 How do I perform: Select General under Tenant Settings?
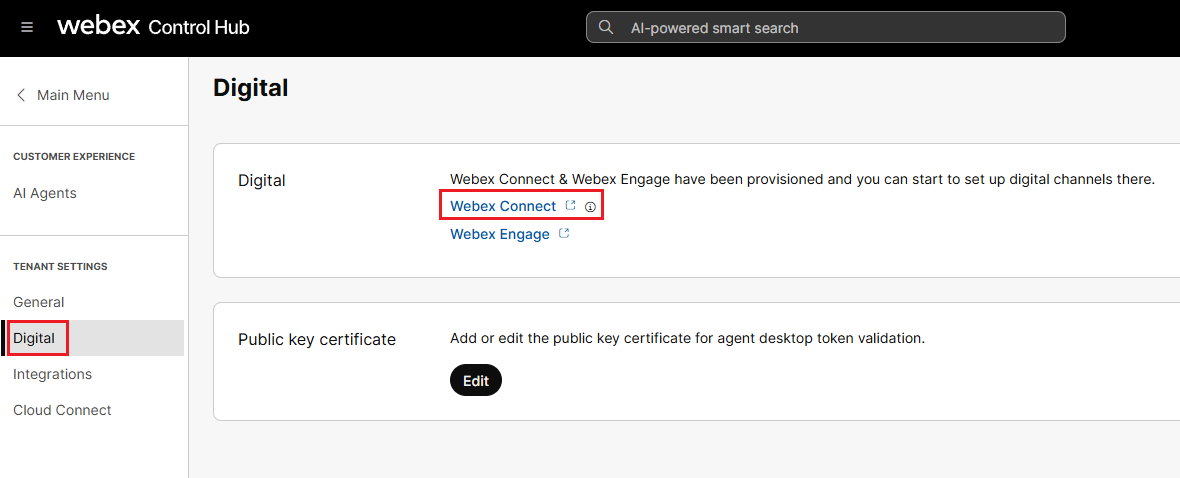coord(39,302)
